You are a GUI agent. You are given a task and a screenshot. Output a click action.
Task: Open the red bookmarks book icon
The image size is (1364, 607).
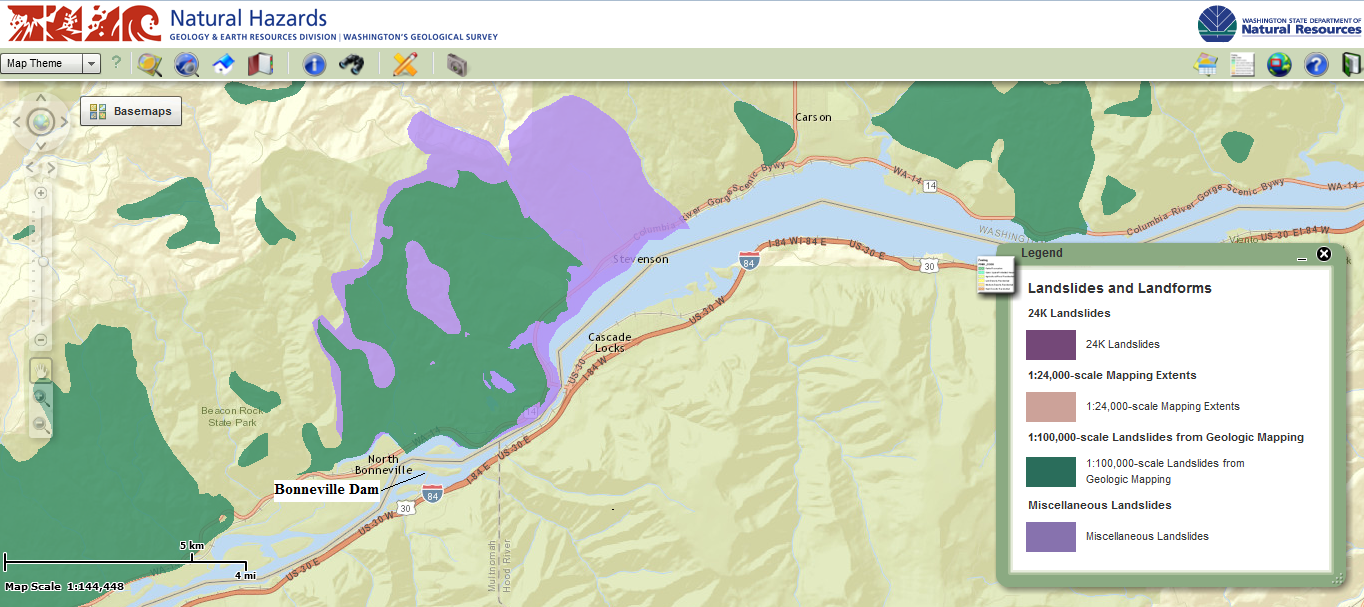pyautogui.click(x=260, y=65)
